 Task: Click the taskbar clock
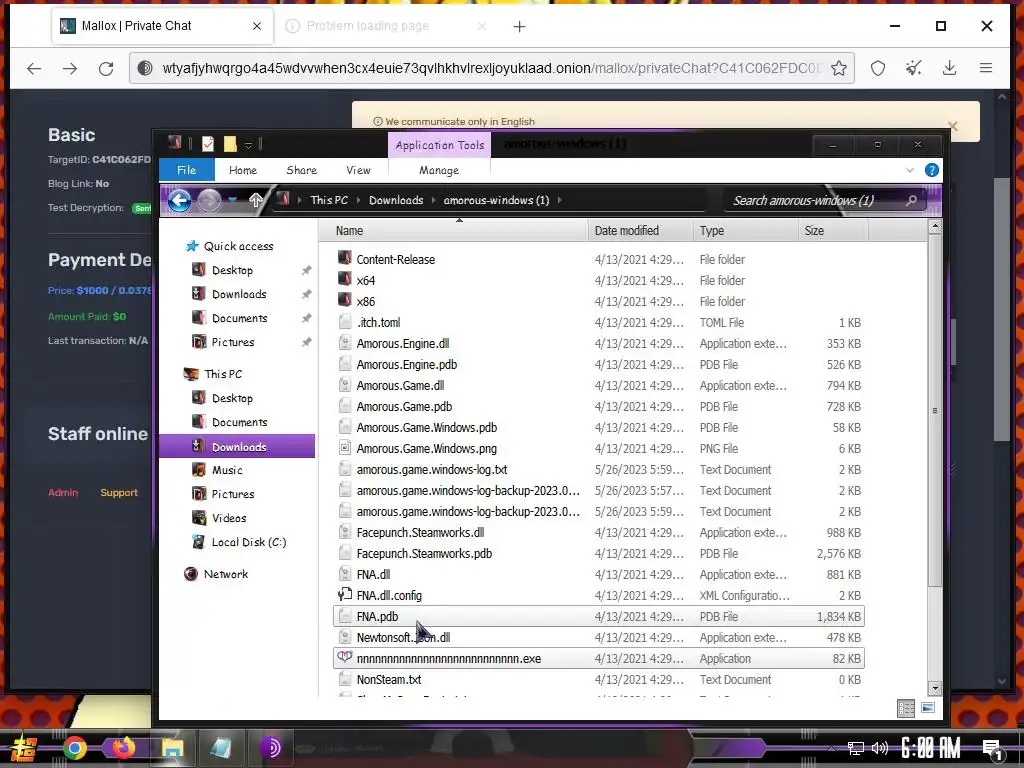click(x=931, y=748)
